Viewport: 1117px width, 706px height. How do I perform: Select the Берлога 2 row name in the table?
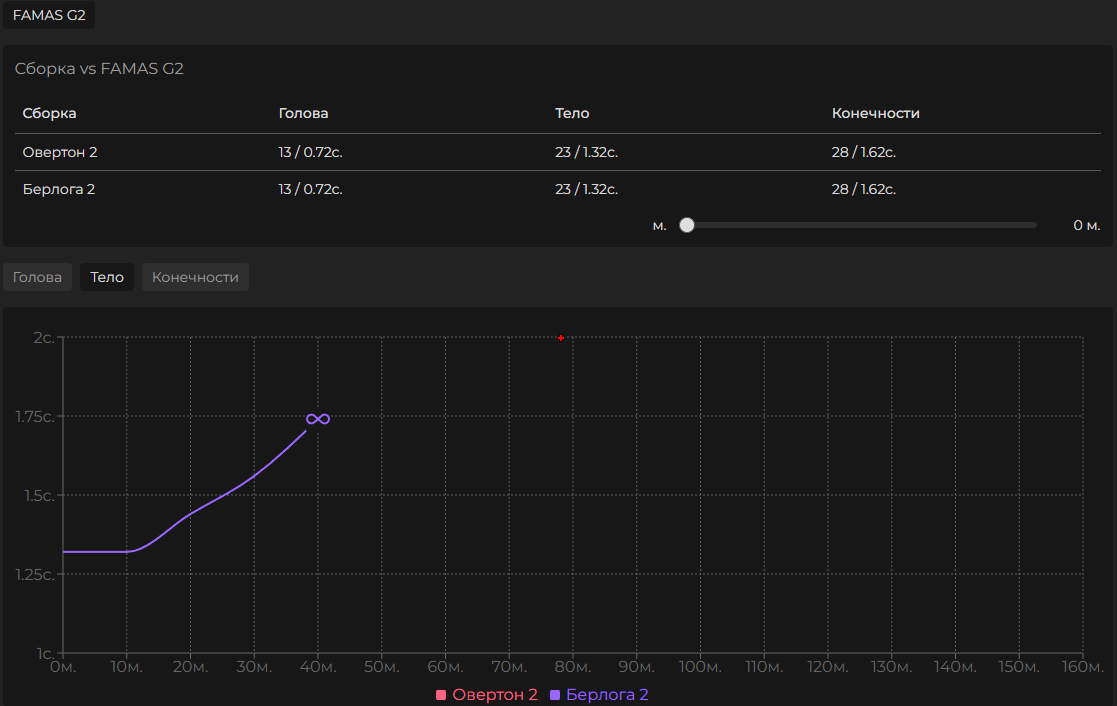[59, 189]
